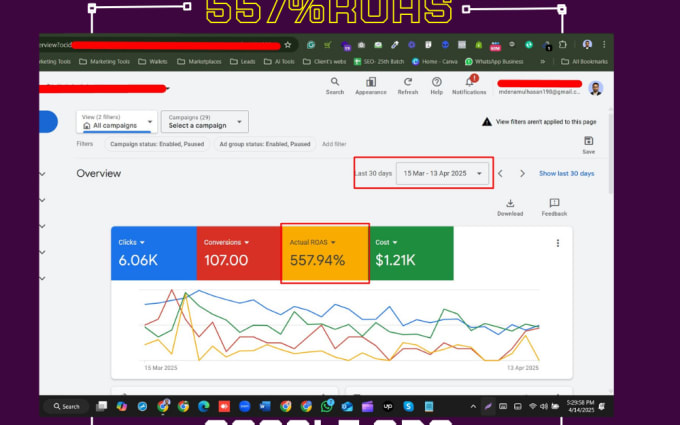The height and width of the screenshot is (425, 680).
Task: Open the Appearance settings icon
Action: tap(371, 82)
